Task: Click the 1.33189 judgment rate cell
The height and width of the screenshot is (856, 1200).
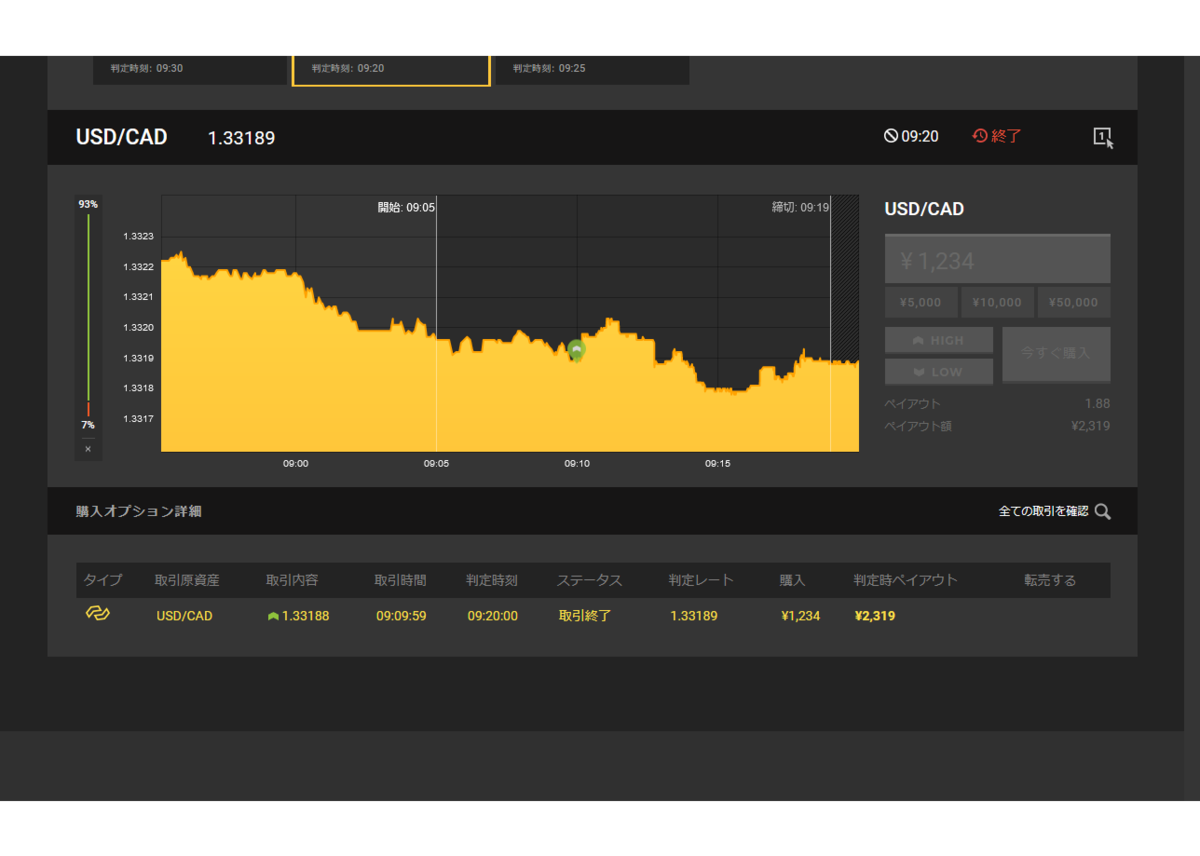Action: pyautogui.click(x=694, y=616)
